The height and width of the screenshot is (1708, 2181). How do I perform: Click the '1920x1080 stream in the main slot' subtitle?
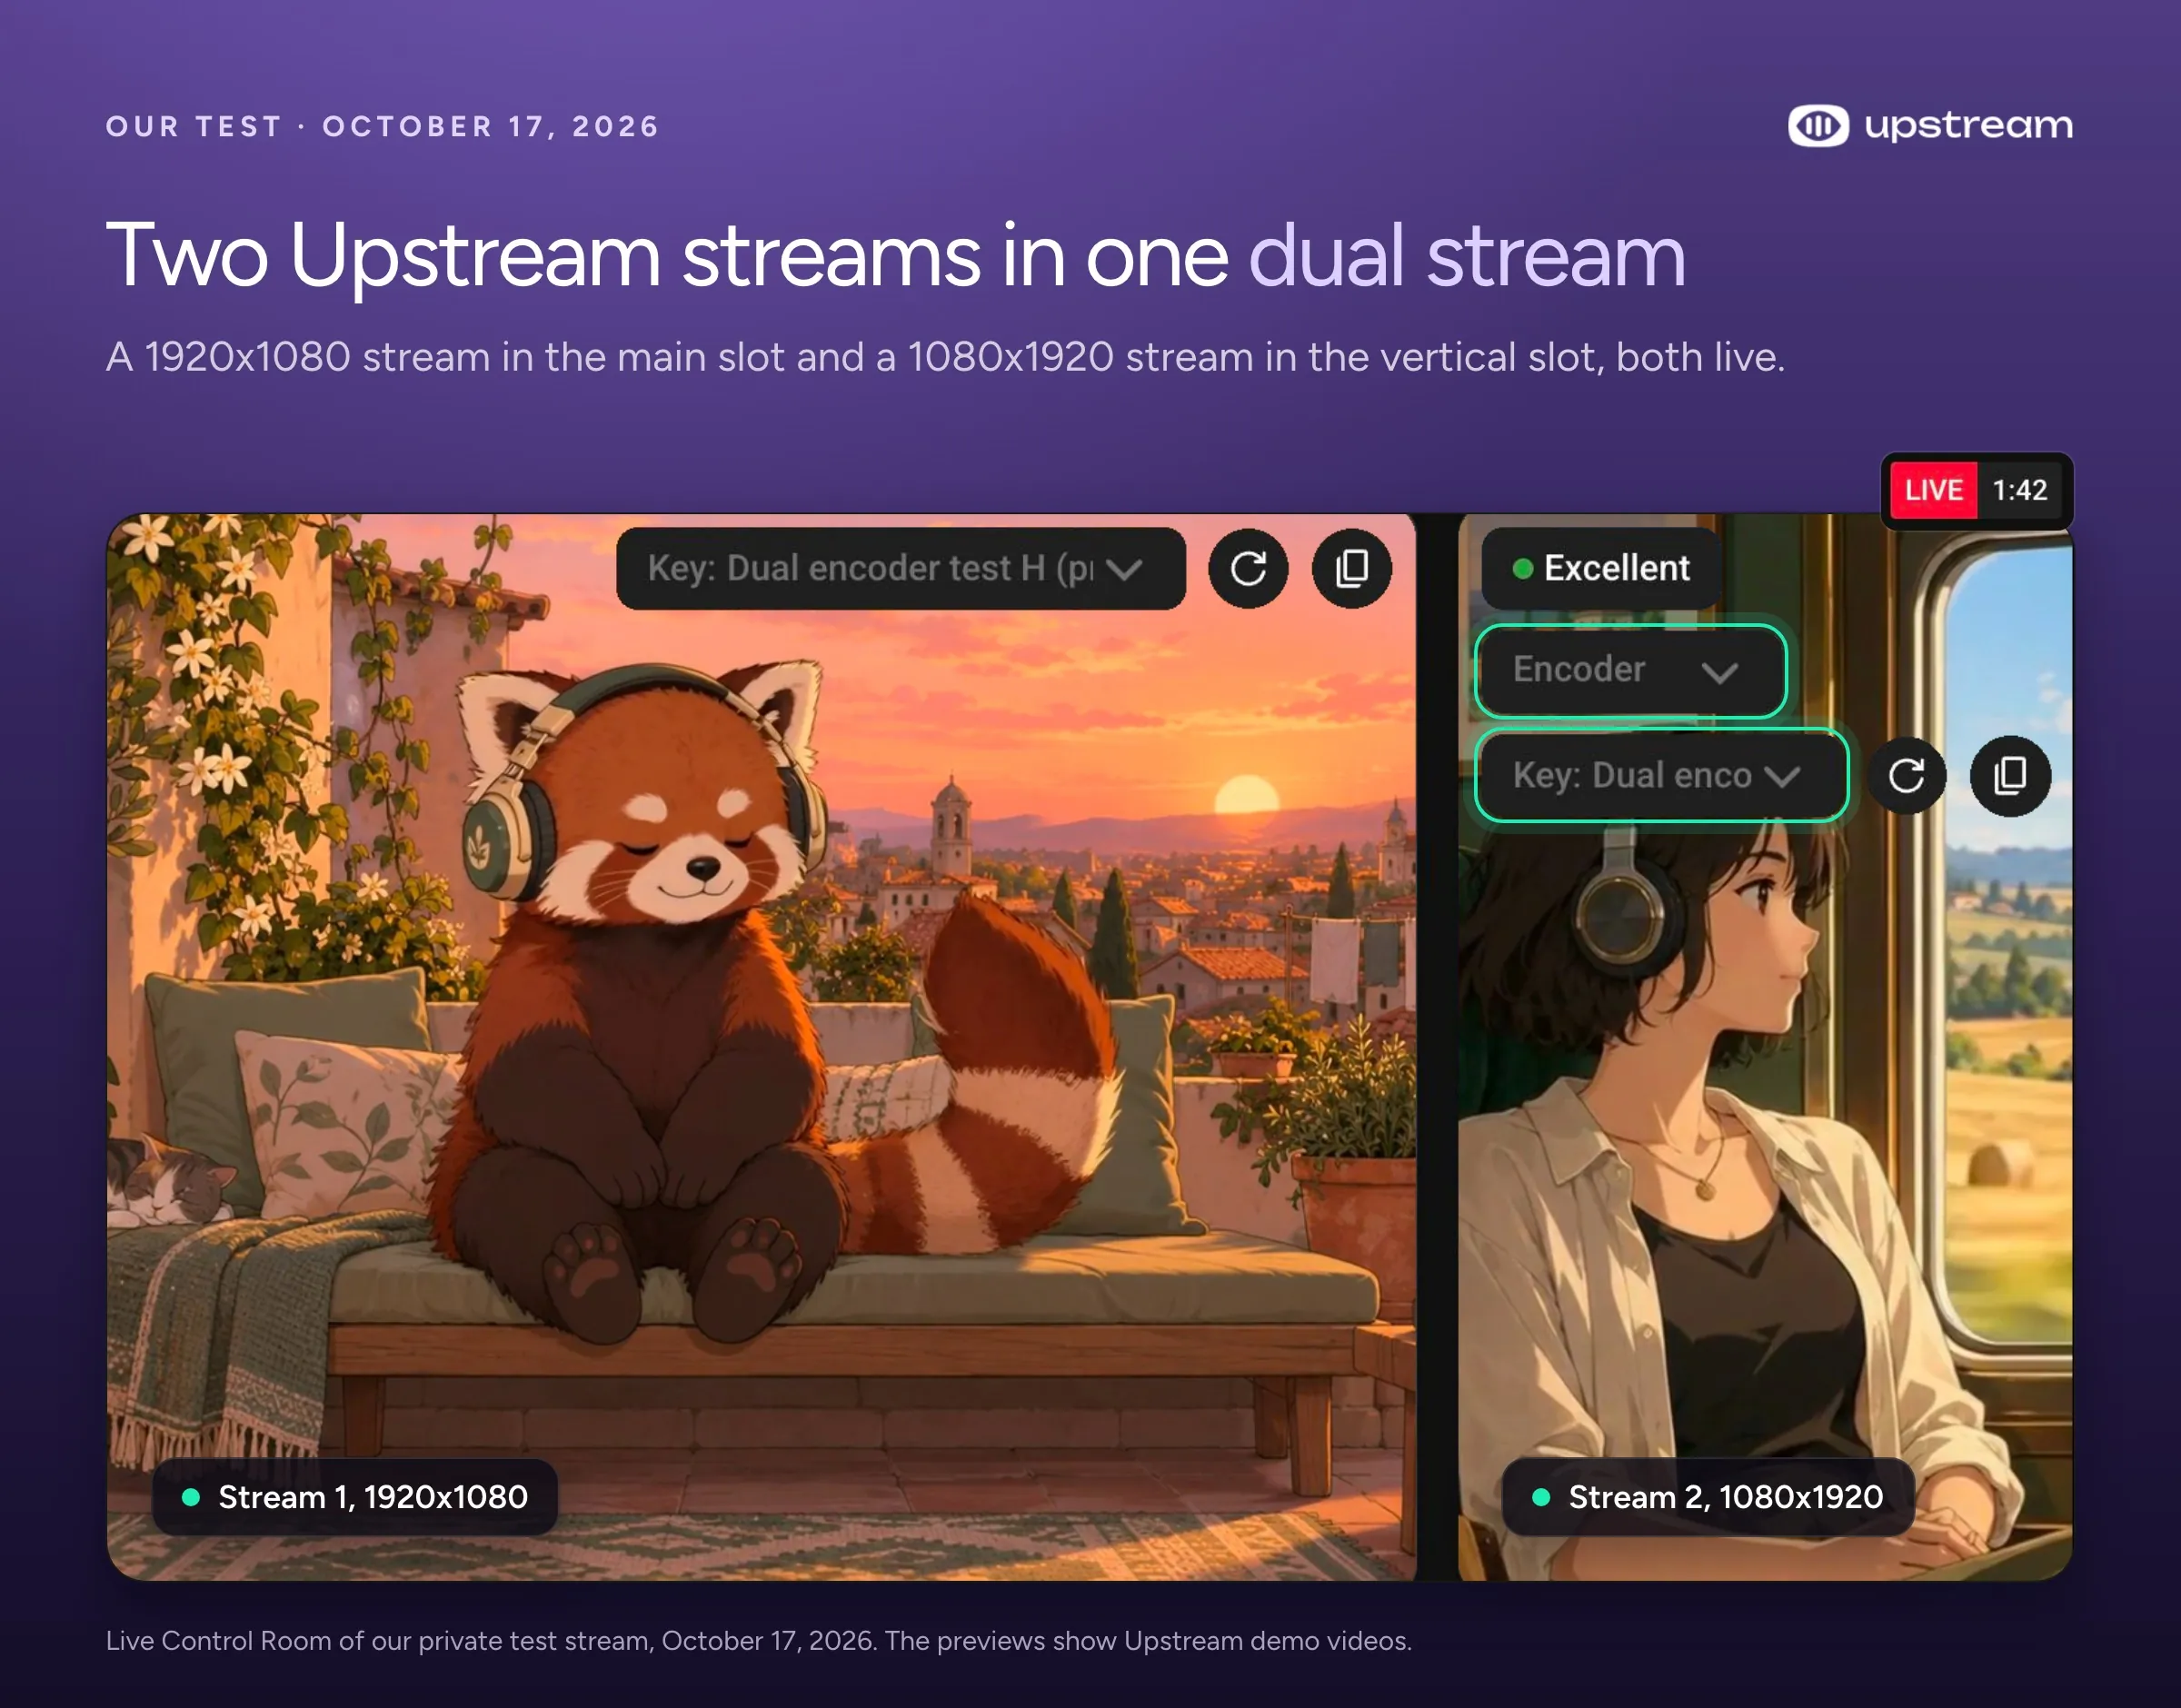click(x=945, y=358)
